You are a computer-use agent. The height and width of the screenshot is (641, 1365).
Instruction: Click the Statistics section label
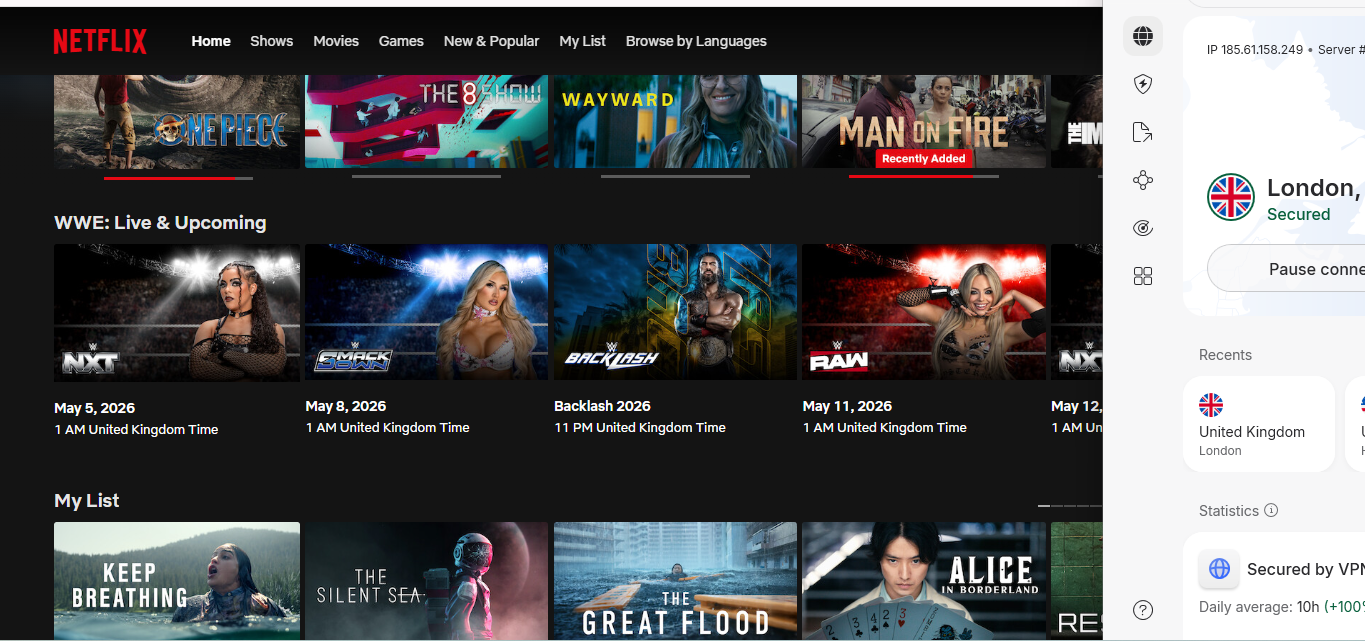1229,510
